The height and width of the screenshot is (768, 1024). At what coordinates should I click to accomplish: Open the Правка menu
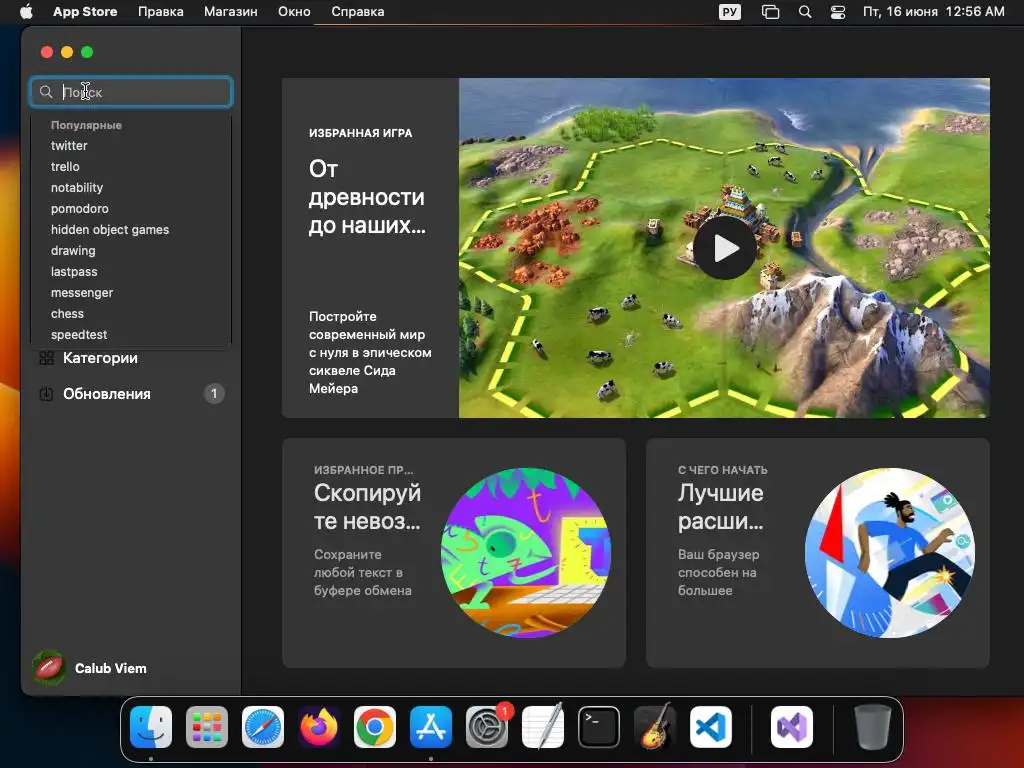point(161,12)
